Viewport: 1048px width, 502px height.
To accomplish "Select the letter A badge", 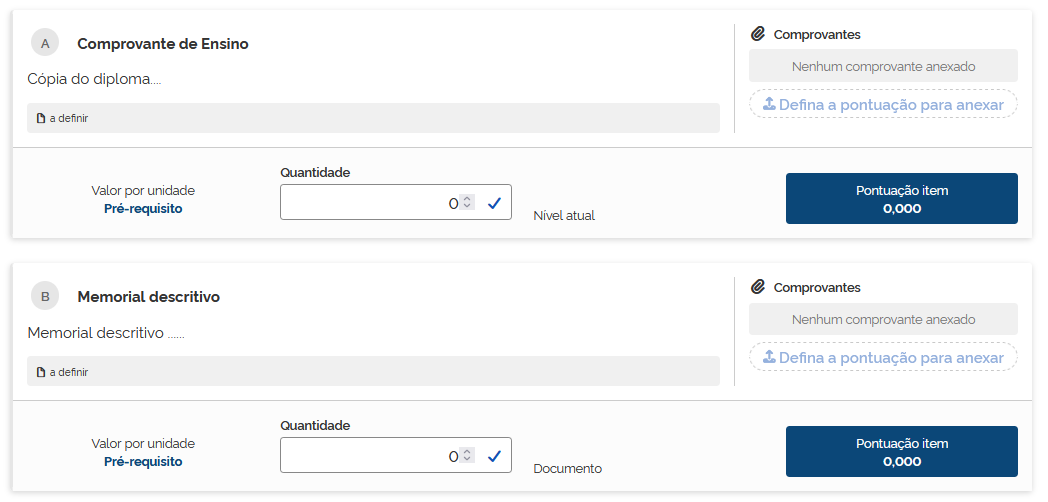I will click(x=45, y=43).
